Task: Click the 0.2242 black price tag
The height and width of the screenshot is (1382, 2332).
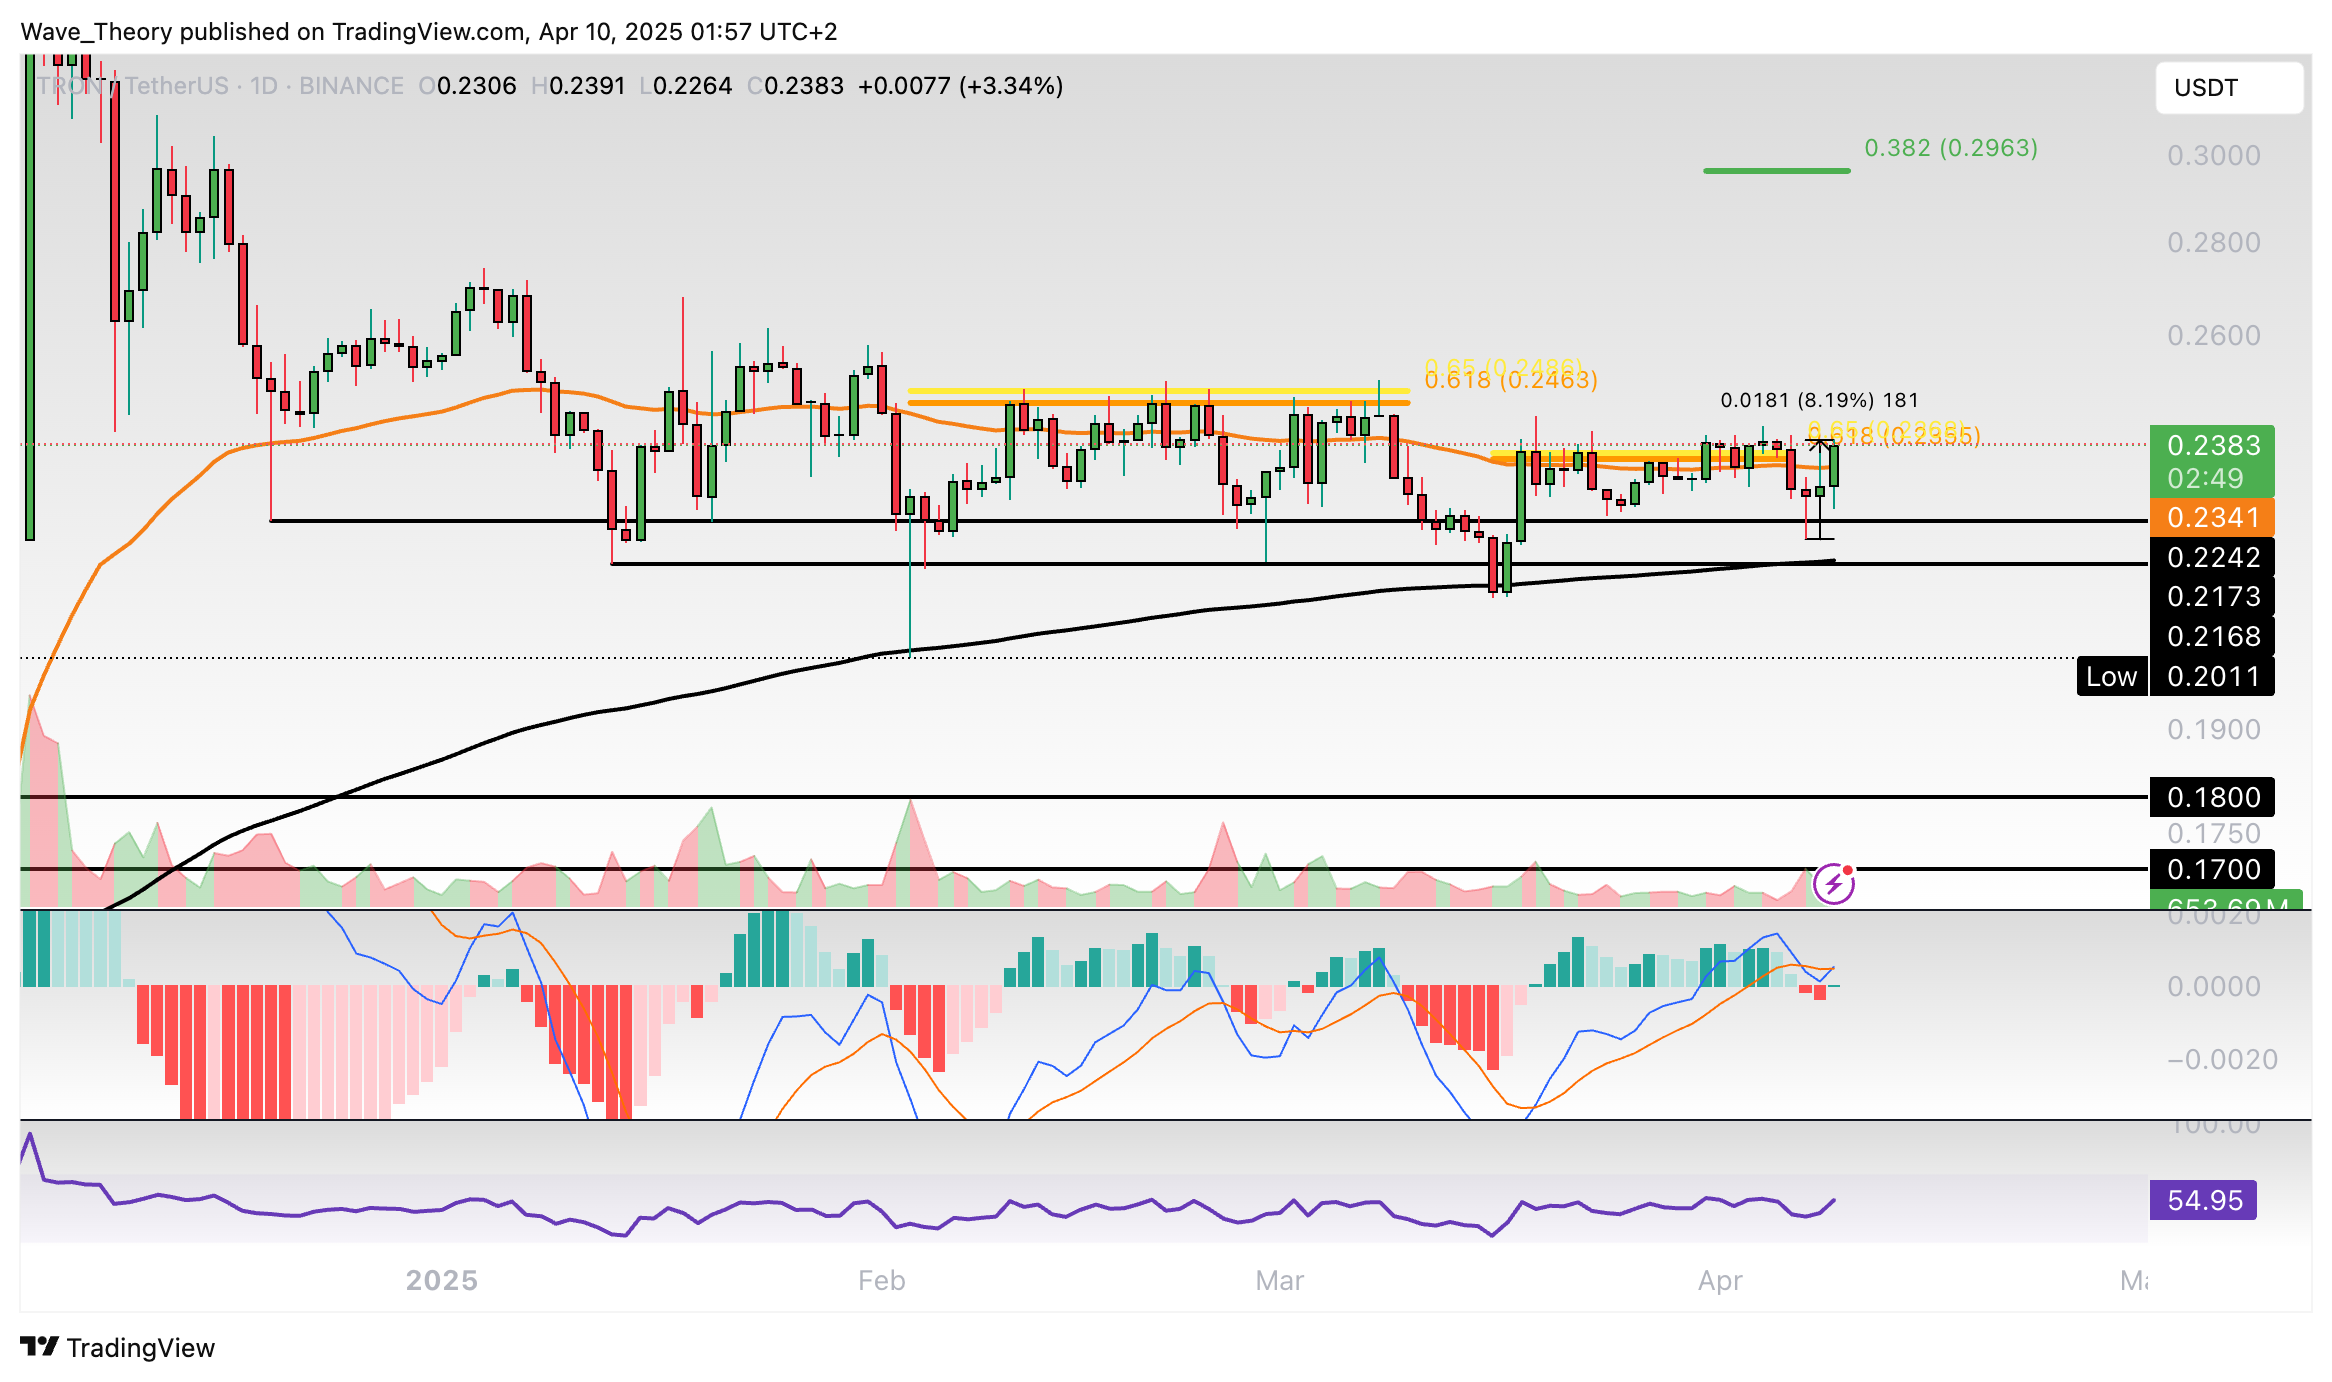Action: (2212, 557)
